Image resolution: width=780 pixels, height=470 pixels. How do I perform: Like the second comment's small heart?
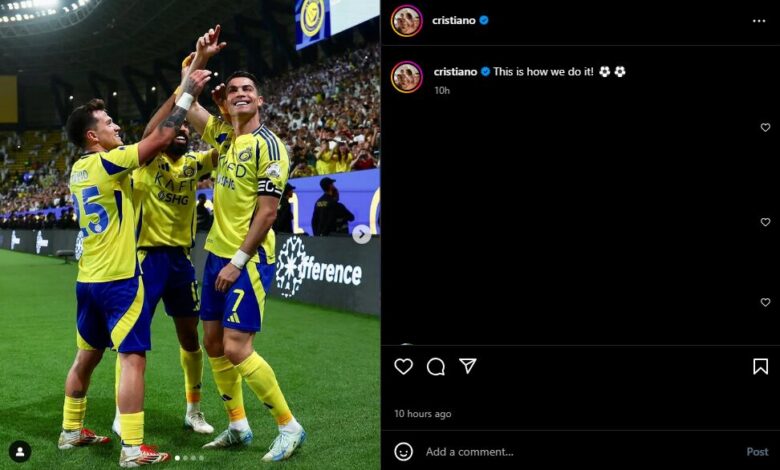click(x=766, y=222)
